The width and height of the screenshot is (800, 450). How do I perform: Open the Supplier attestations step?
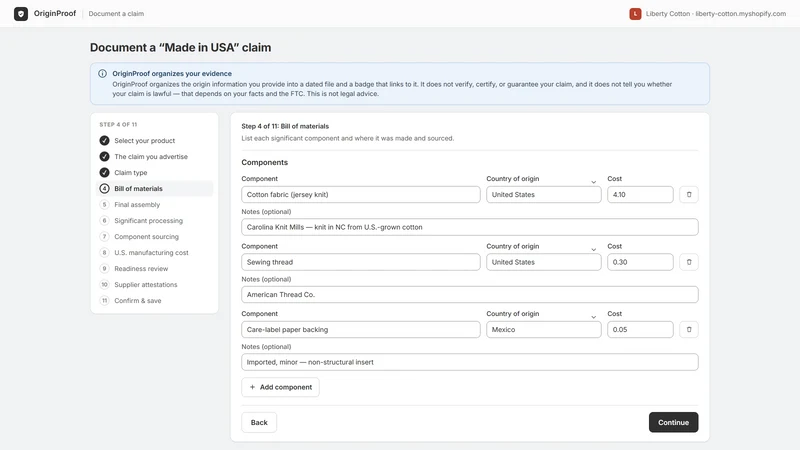[154, 285]
